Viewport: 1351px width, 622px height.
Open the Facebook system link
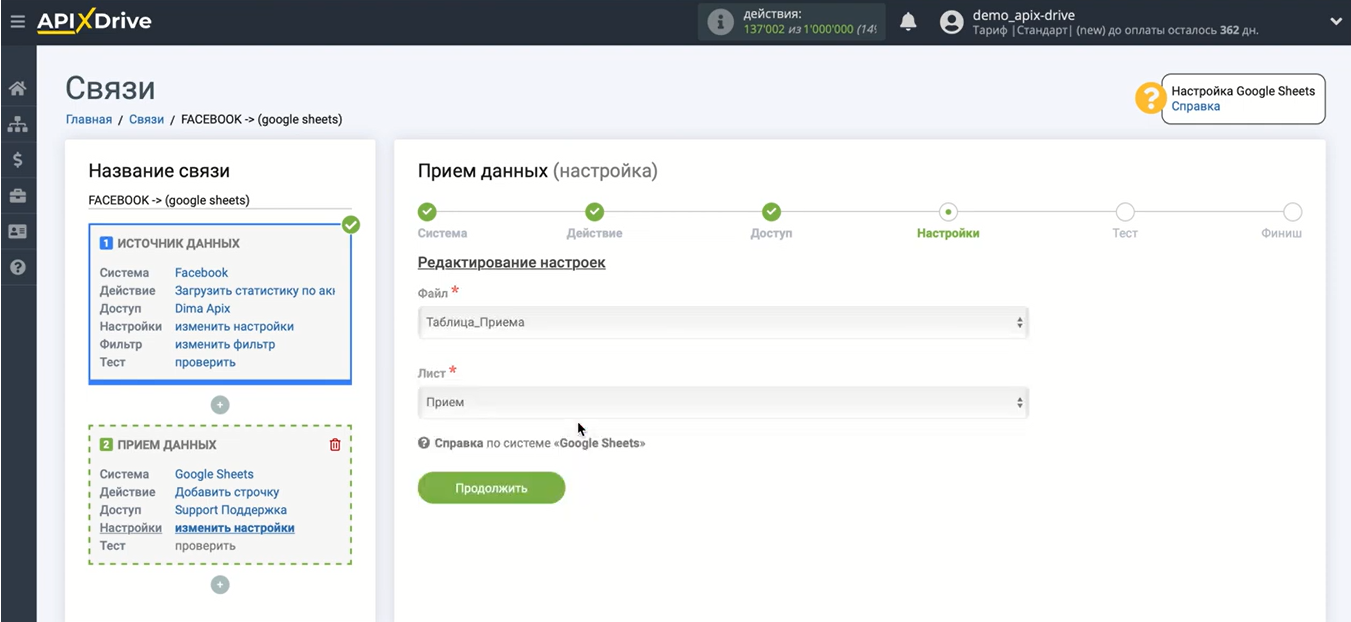point(201,272)
